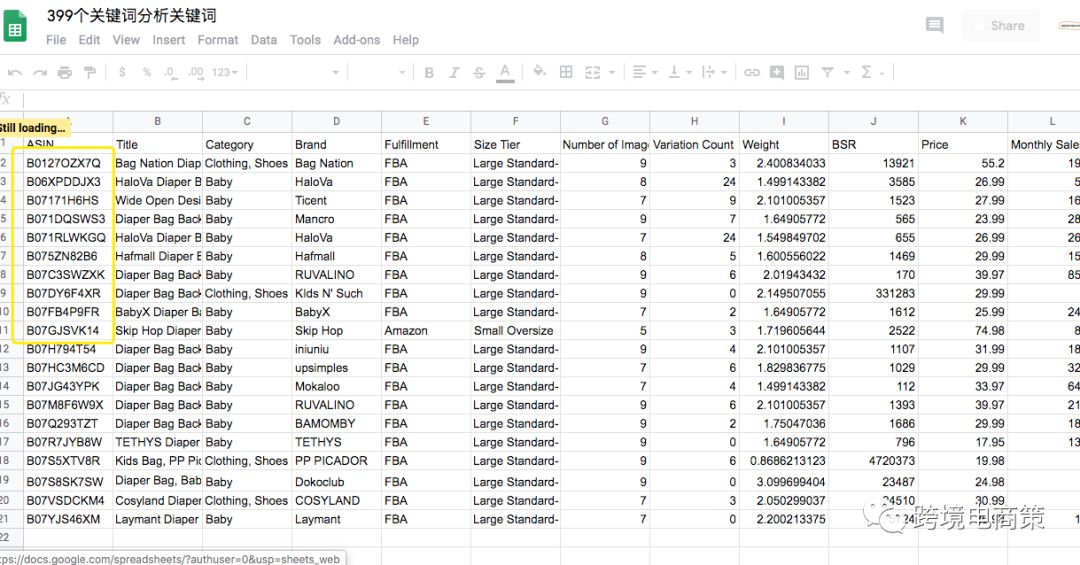Click the spreadsheet title to rename

(x=131, y=15)
